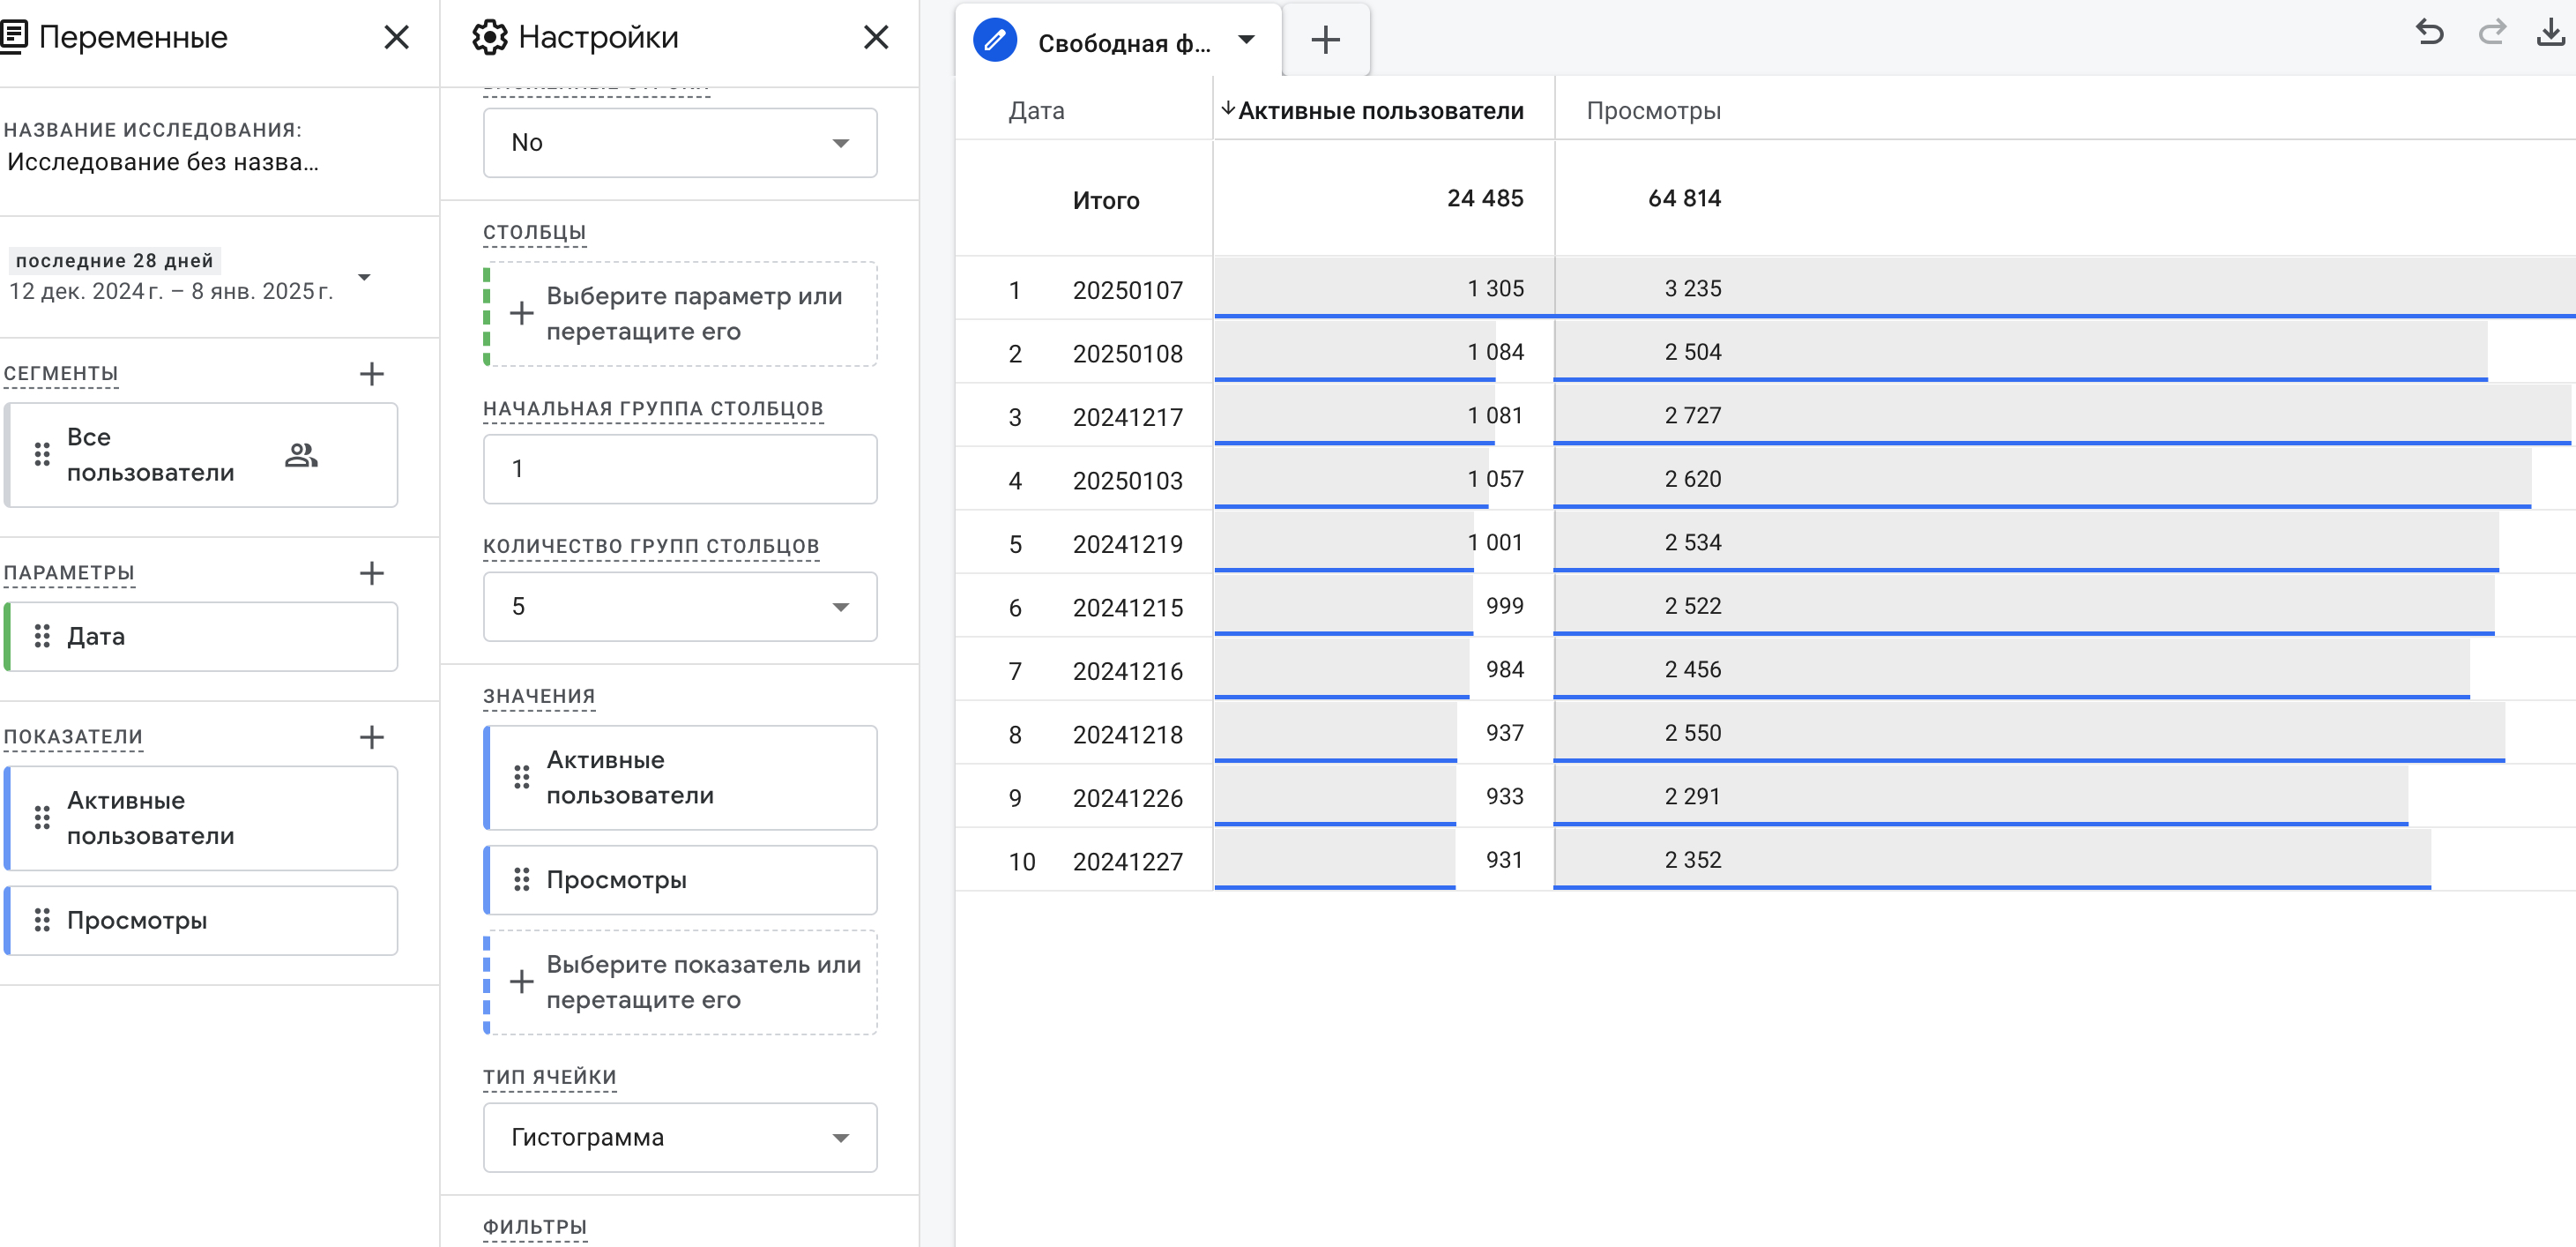Add a parameter with the plus icon
Viewport: 2576px width, 1247px height.
click(x=372, y=573)
